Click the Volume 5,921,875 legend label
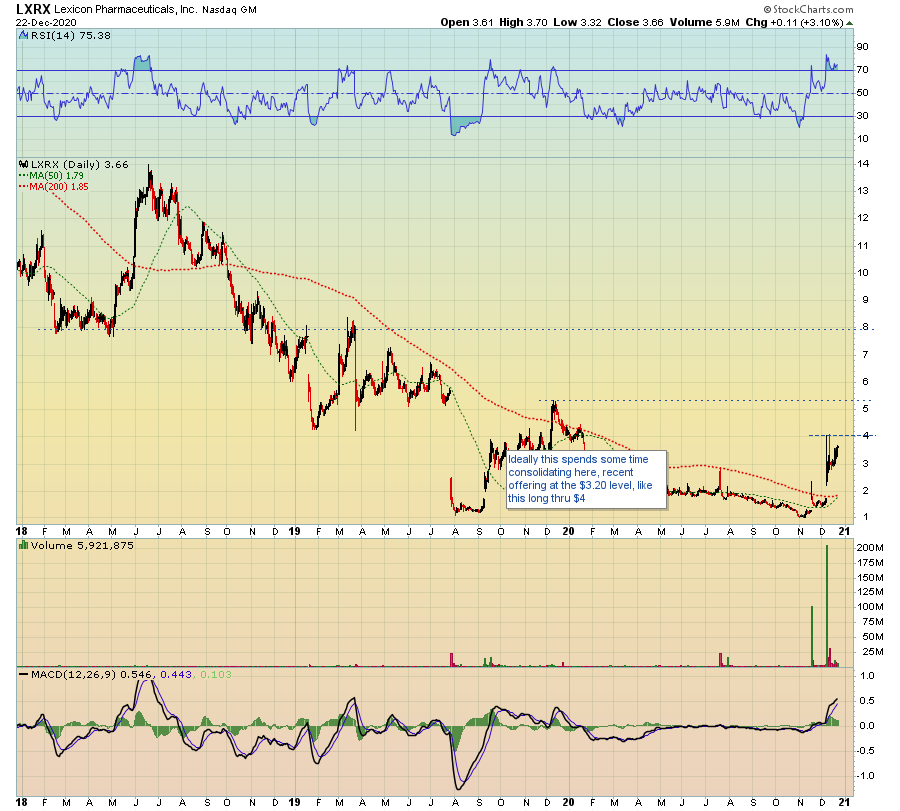The height and width of the screenshot is (811, 900). pos(82,545)
